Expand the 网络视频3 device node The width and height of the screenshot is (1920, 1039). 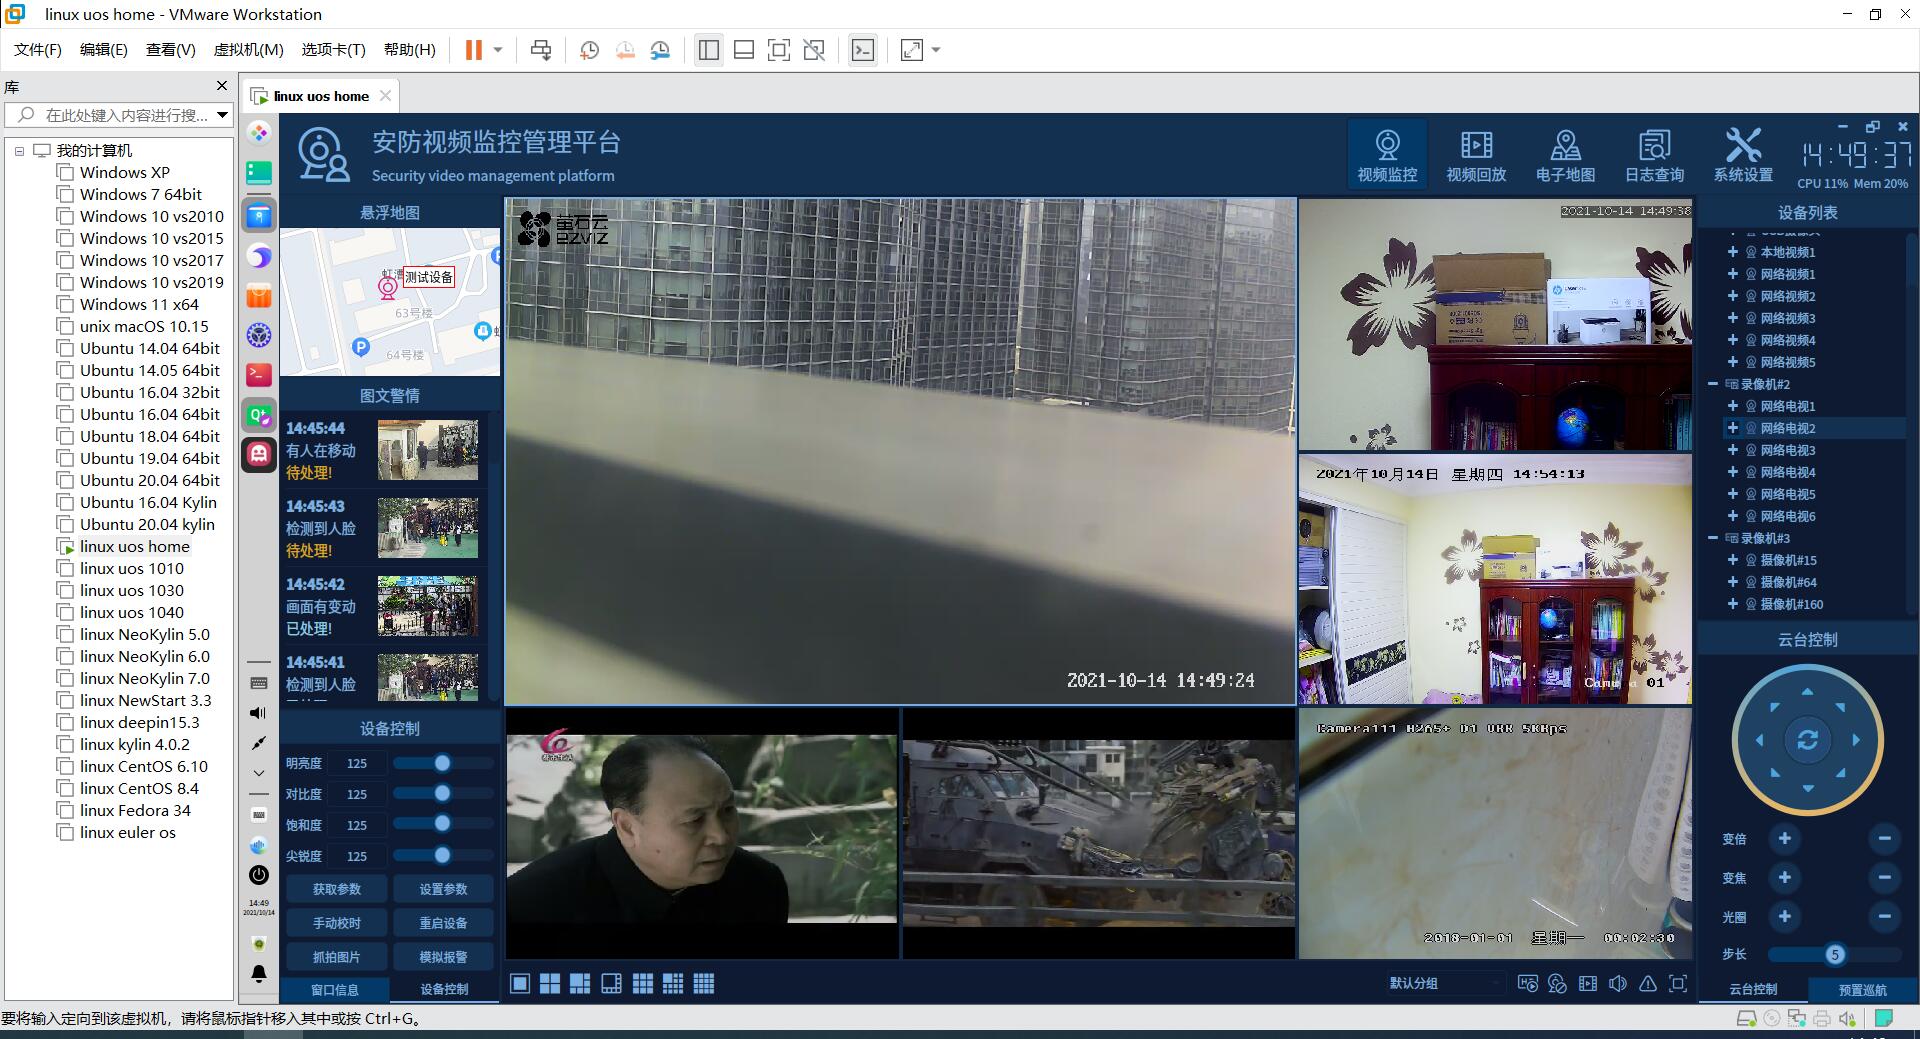(x=1733, y=318)
